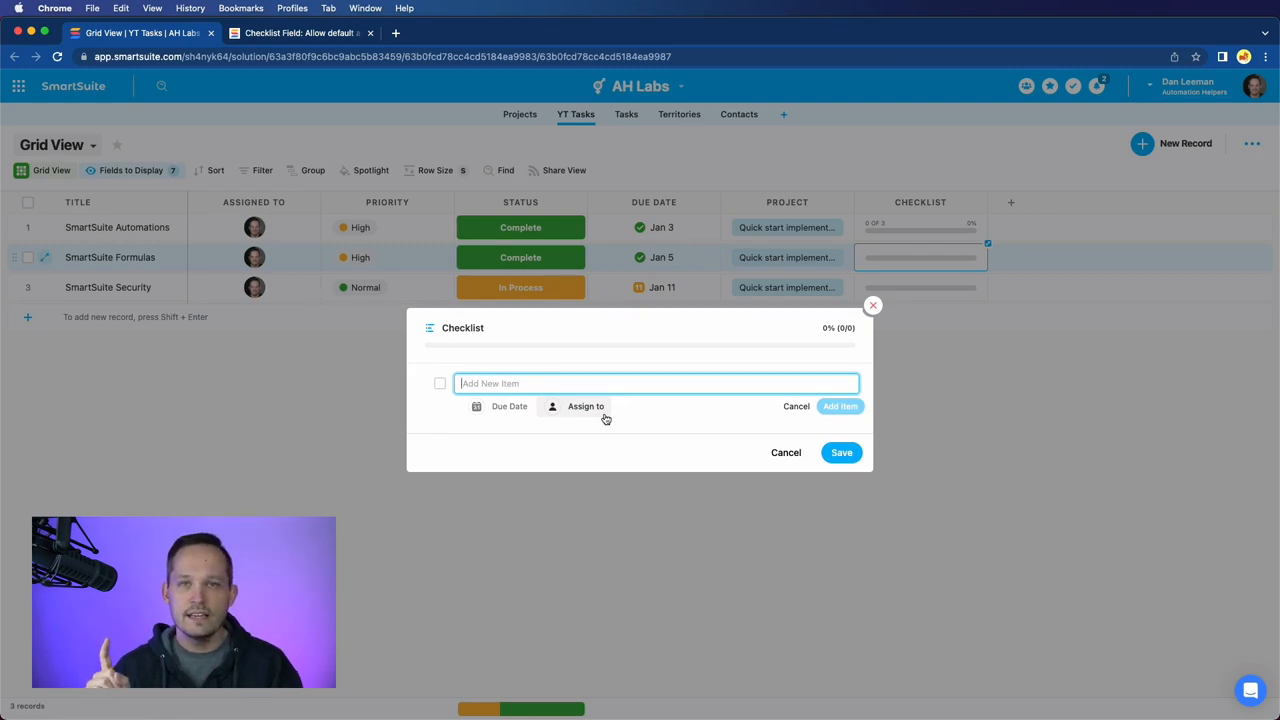Open a new browser tab
1280x720 pixels.
pos(396,33)
